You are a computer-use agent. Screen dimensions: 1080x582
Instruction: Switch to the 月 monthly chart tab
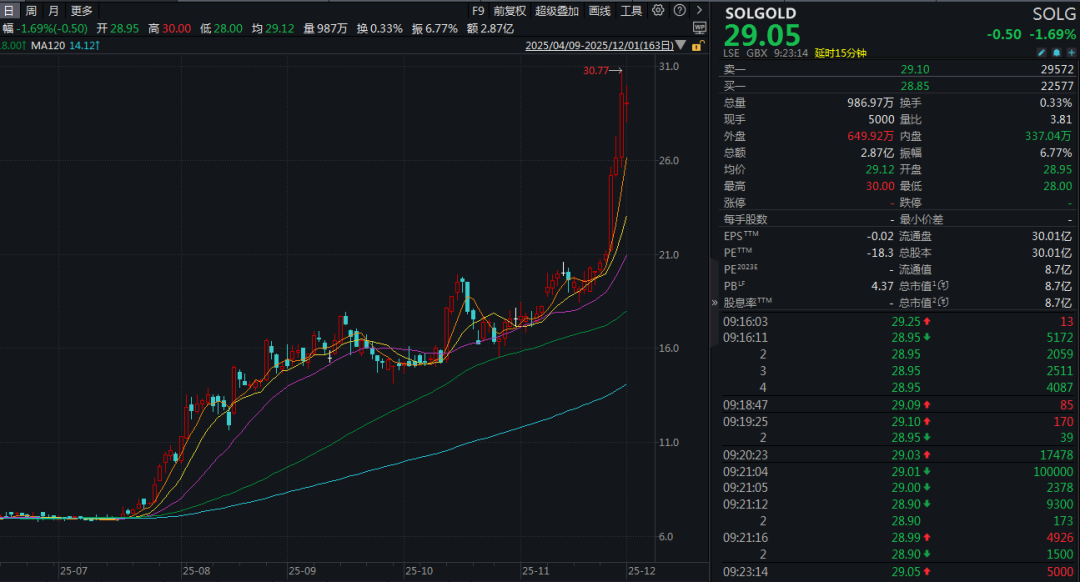(x=54, y=11)
